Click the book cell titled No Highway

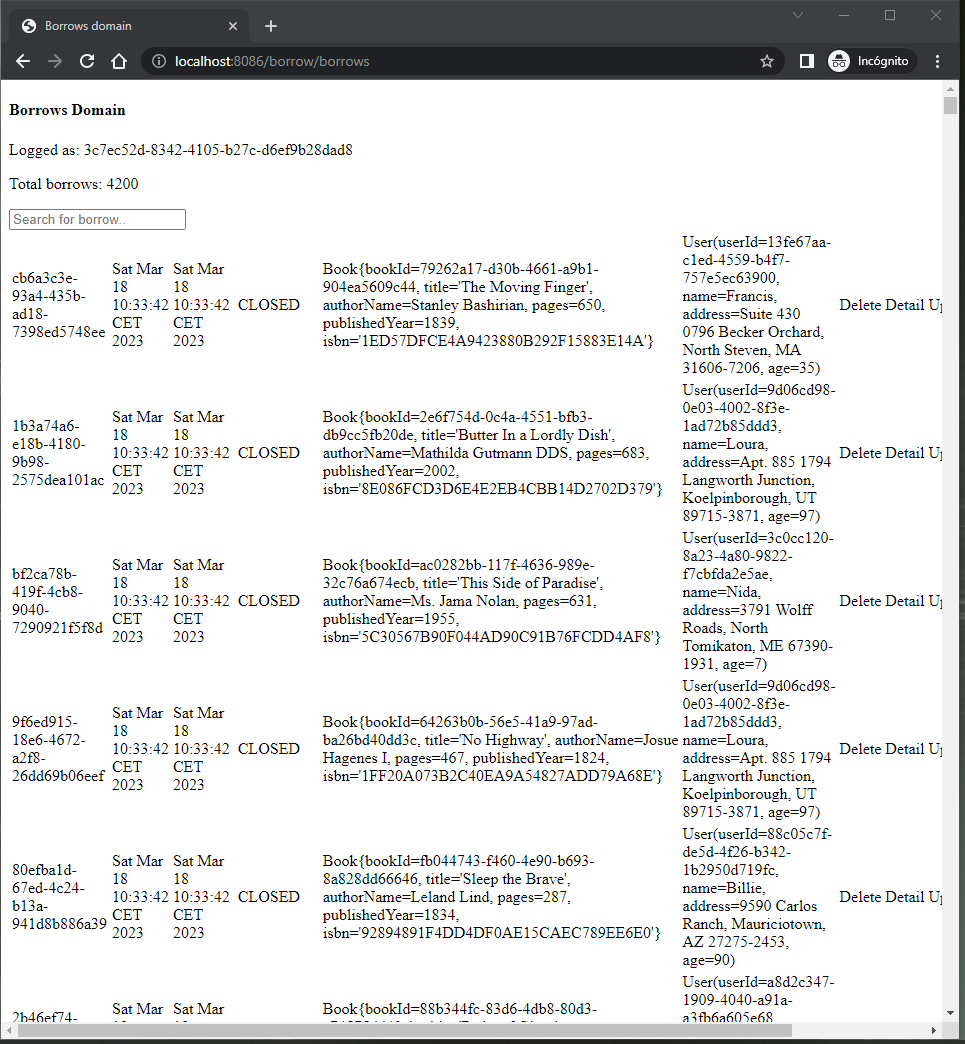pos(500,749)
